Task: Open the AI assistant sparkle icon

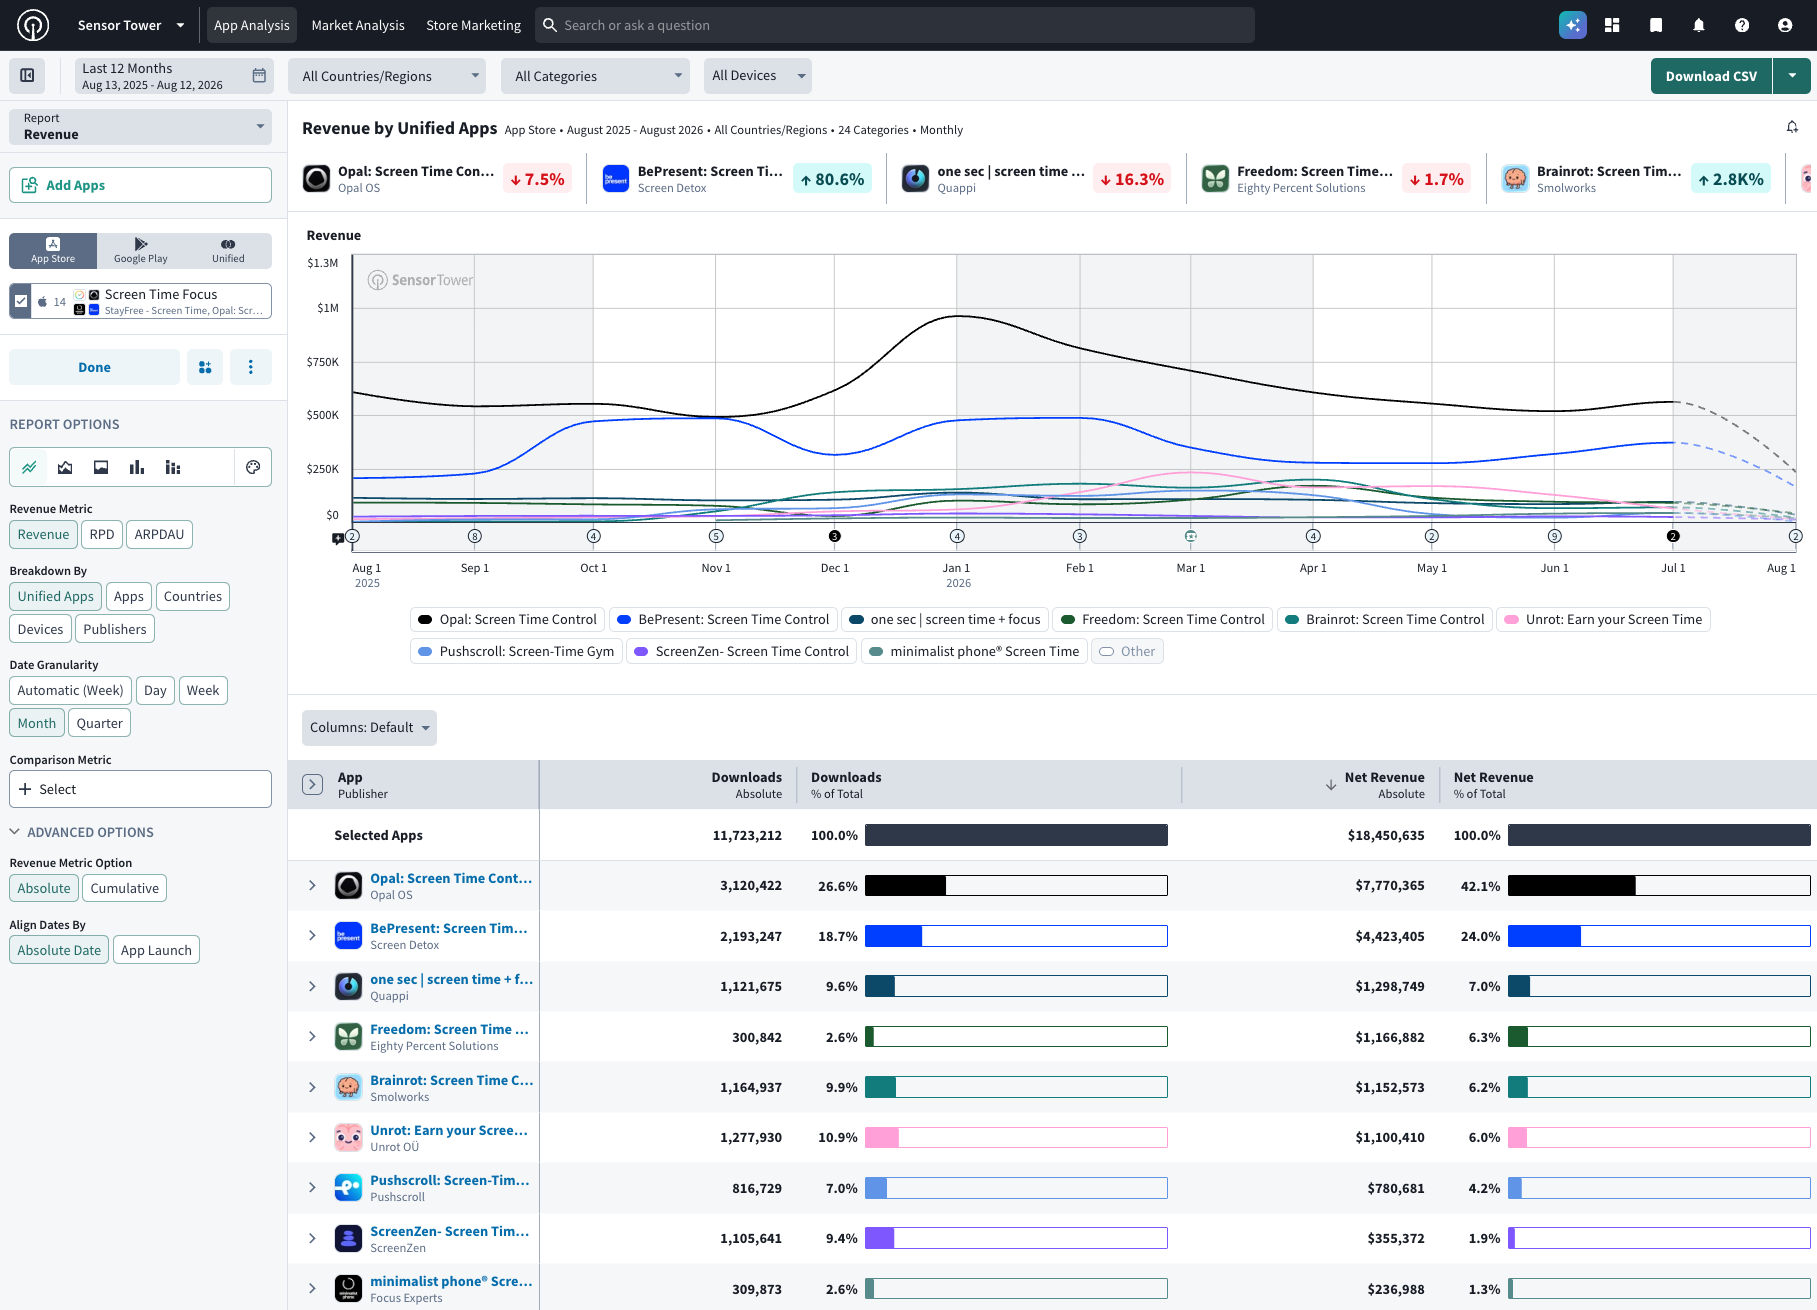Action: tap(1572, 25)
